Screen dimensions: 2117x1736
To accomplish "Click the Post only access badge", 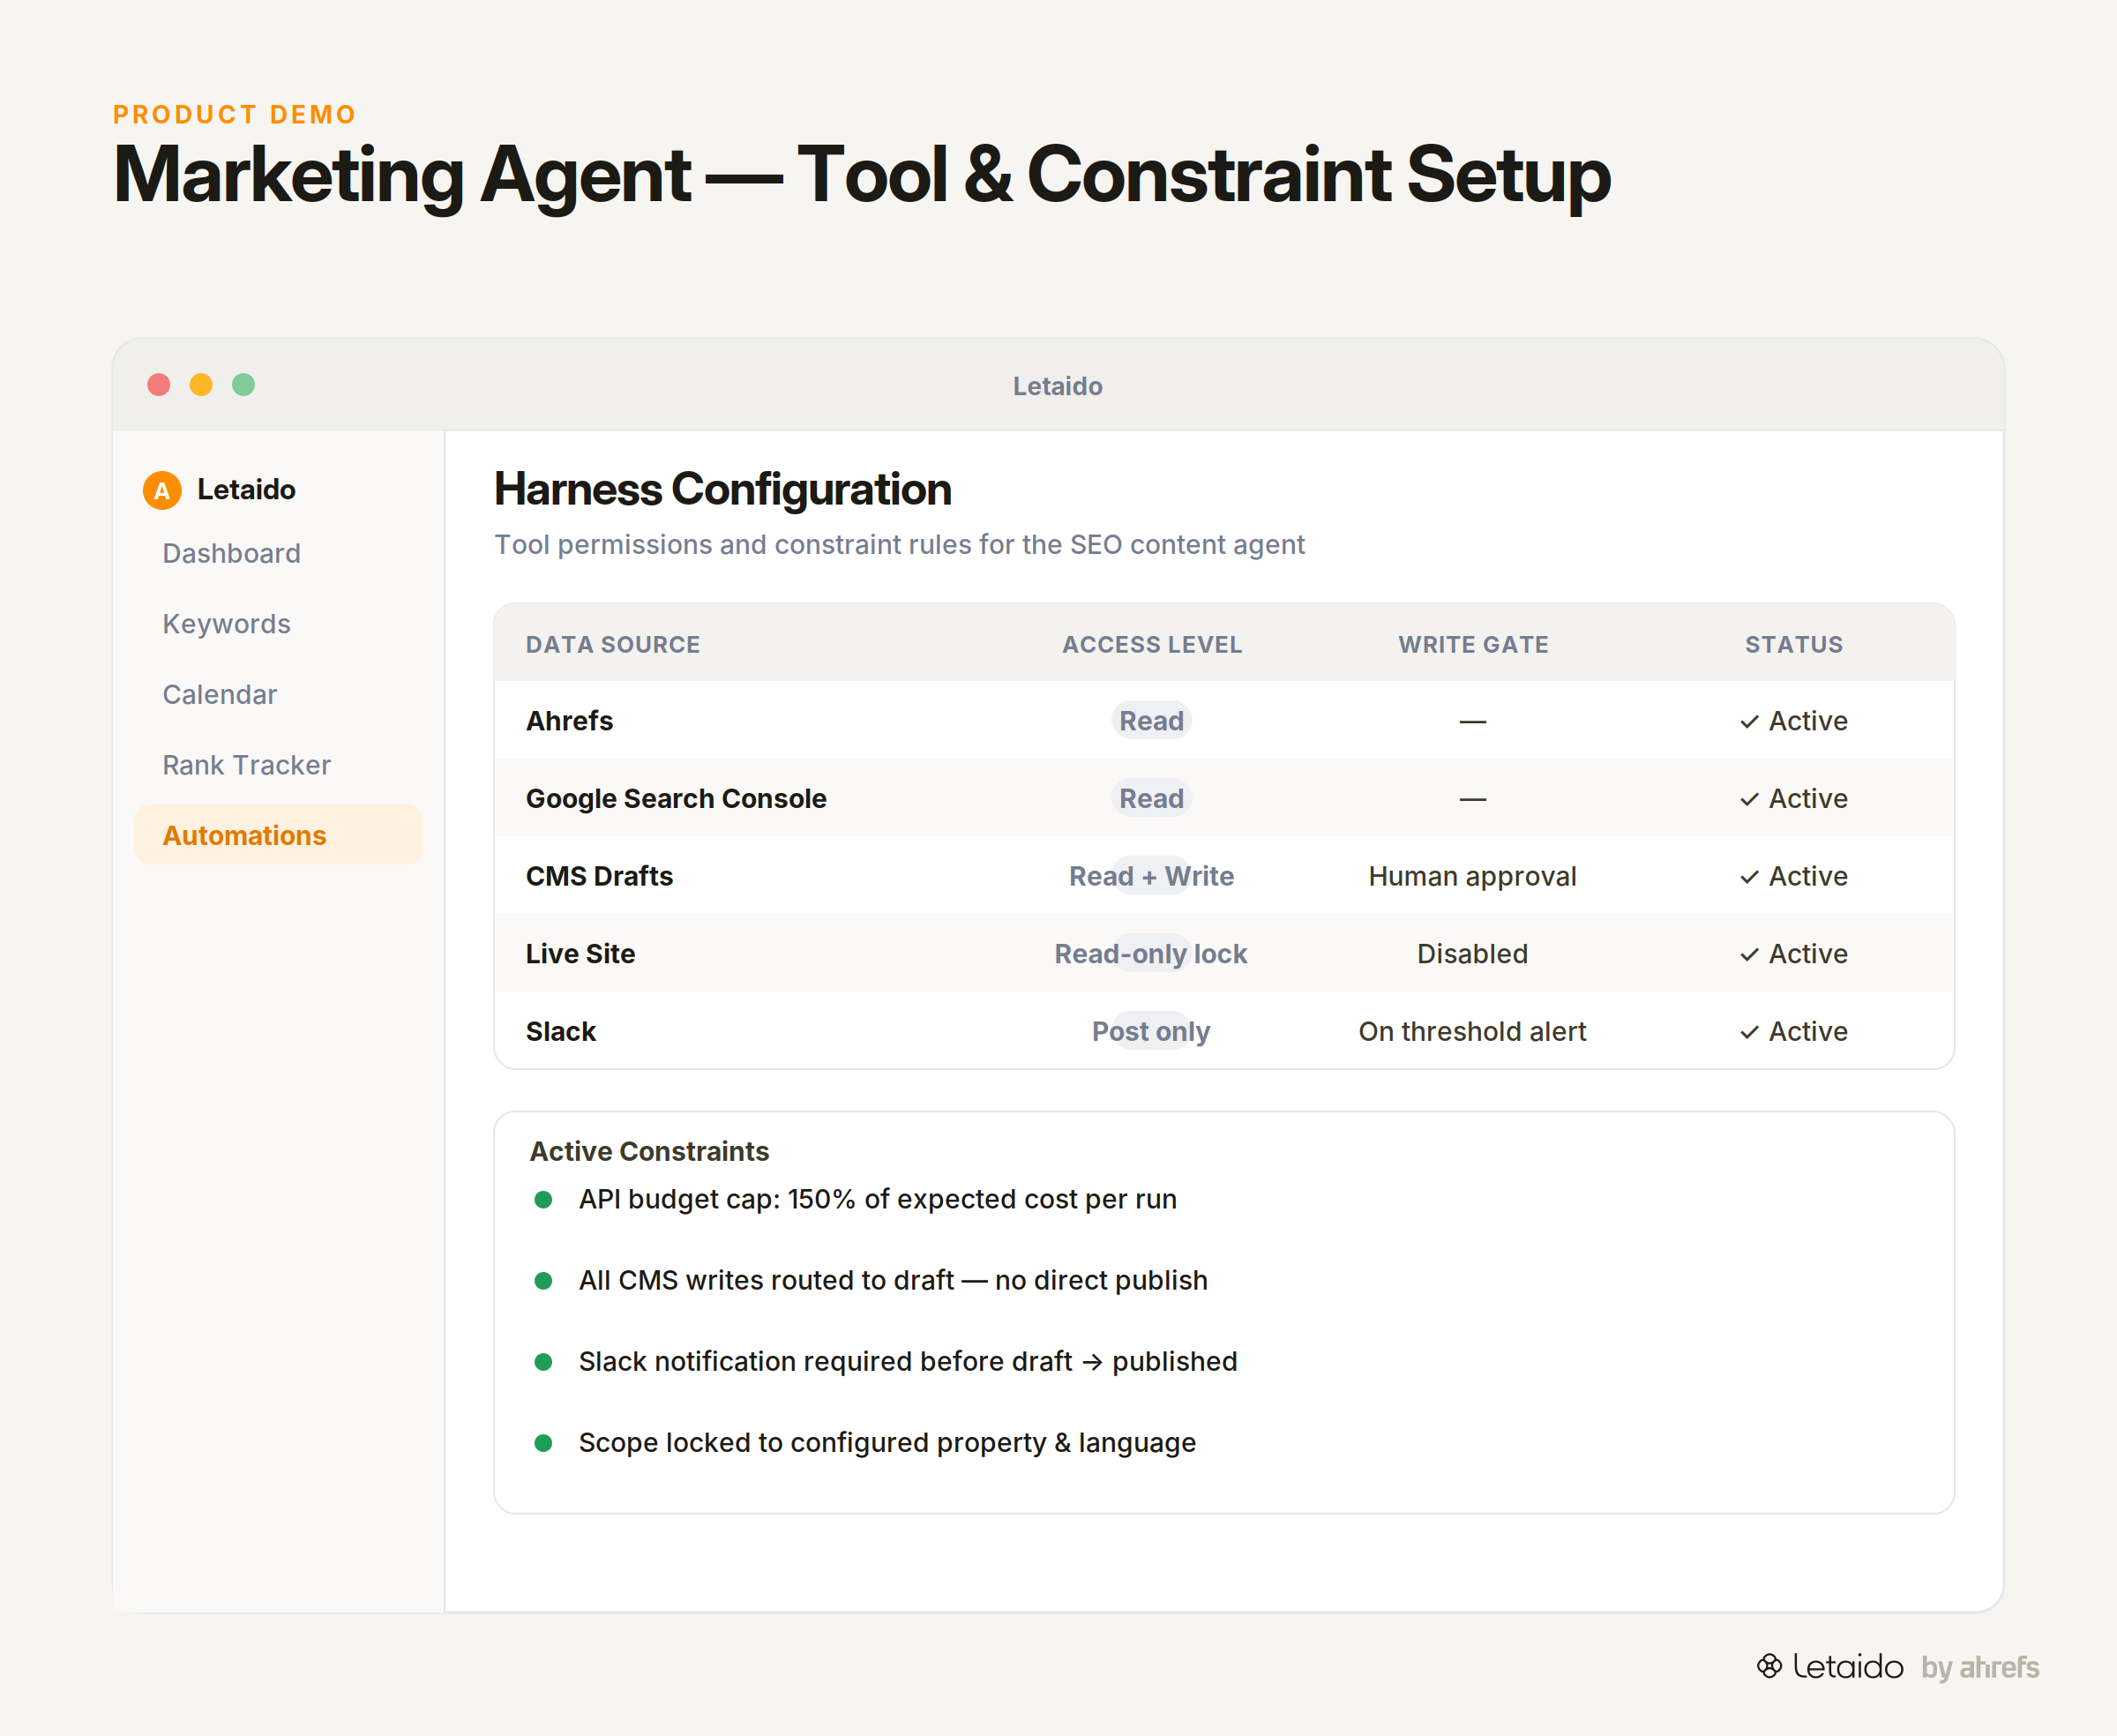I will click(1151, 1031).
